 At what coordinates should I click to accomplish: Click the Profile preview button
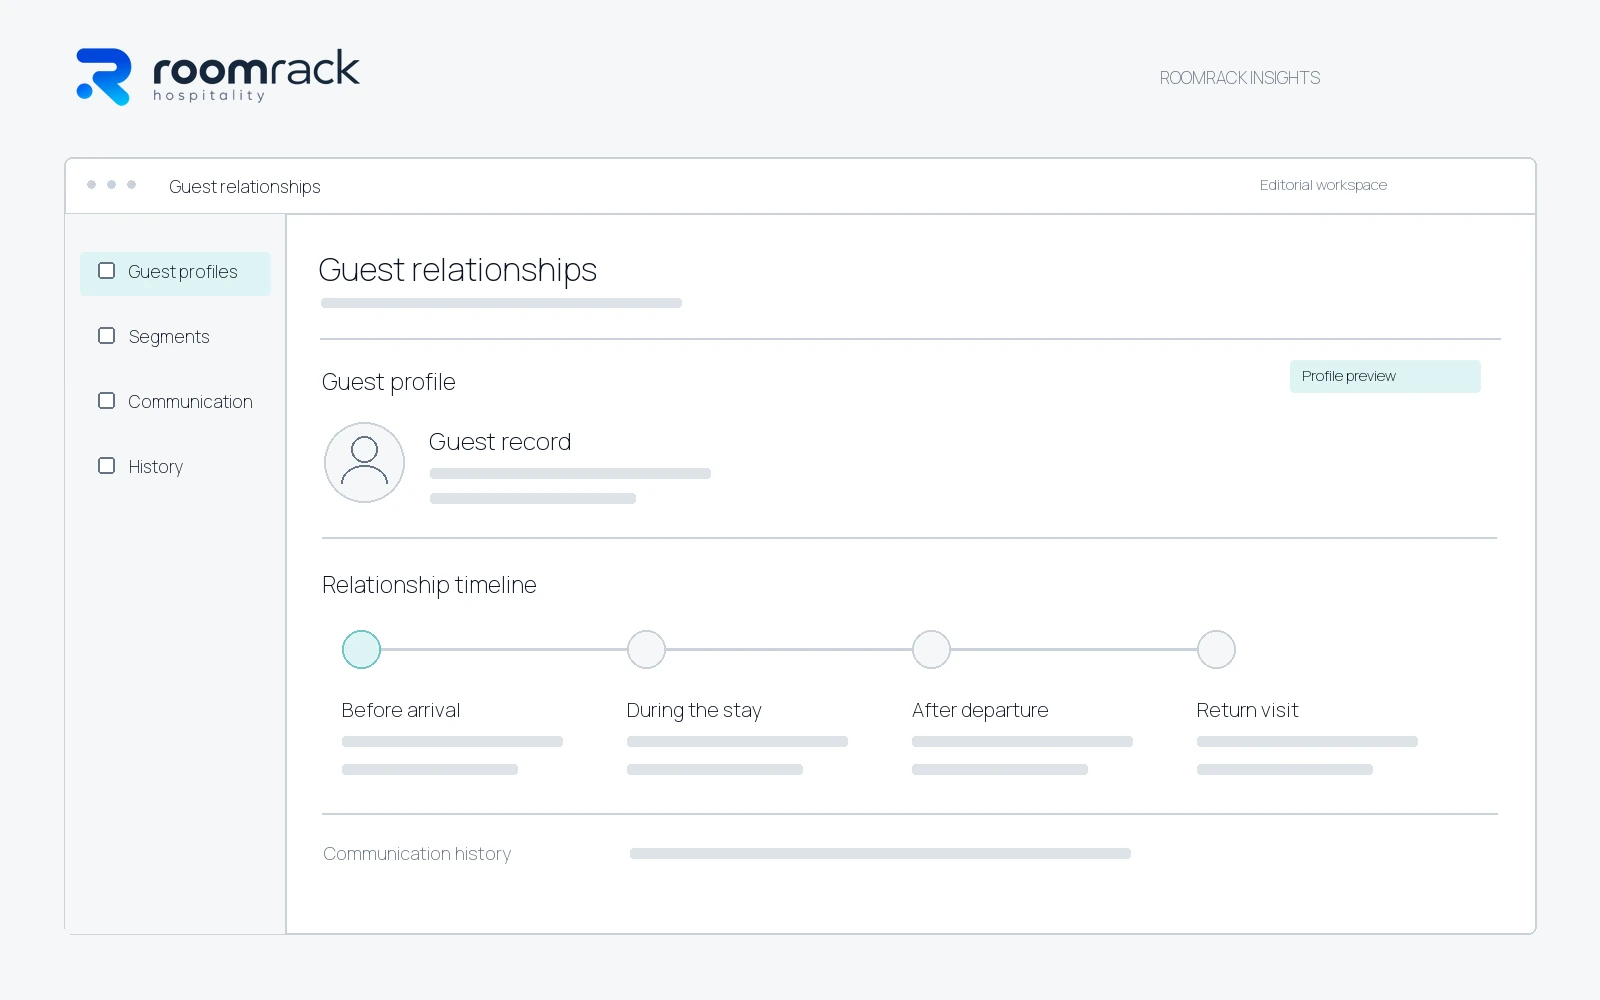click(1385, 376)
